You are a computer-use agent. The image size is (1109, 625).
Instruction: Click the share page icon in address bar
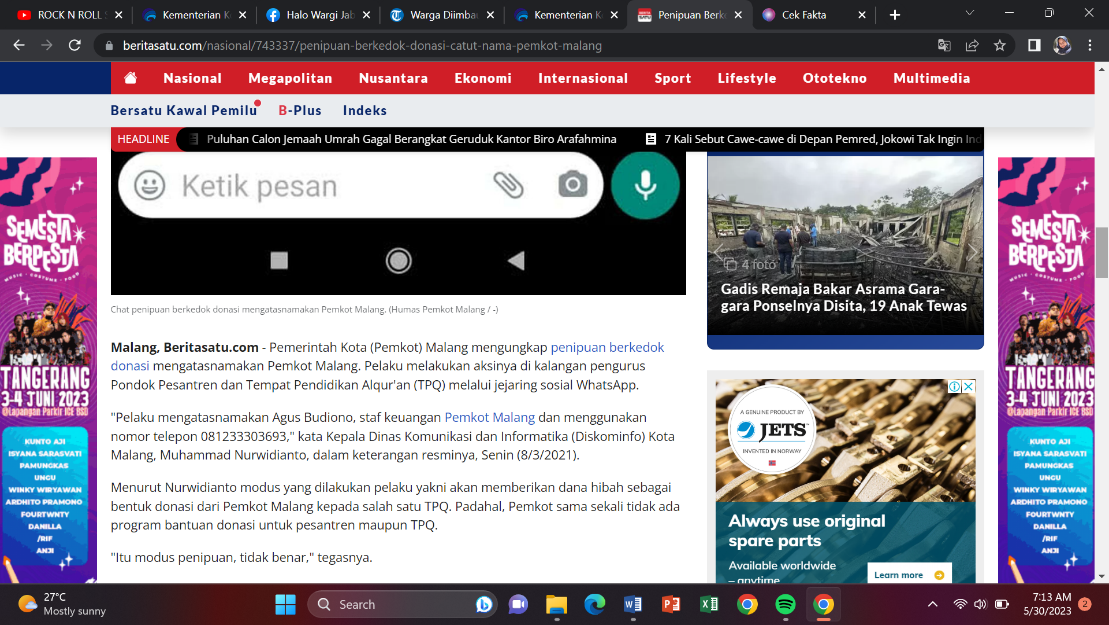[x=972, y=45]
